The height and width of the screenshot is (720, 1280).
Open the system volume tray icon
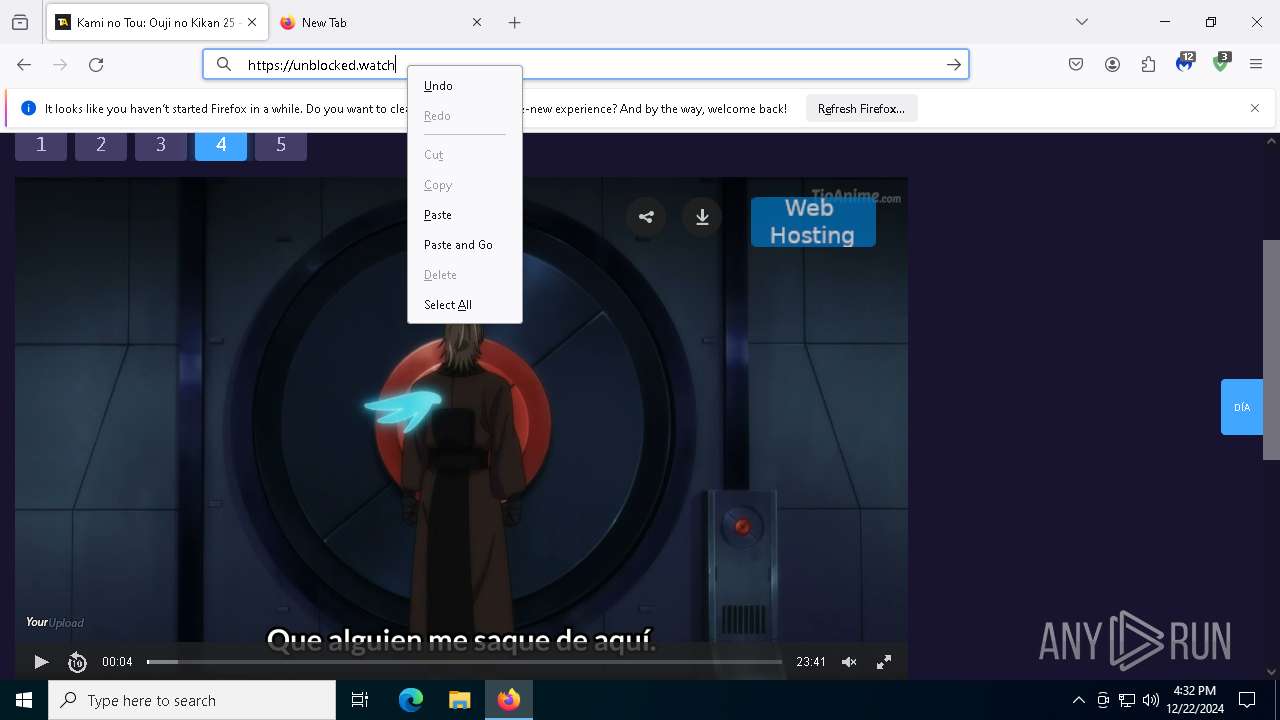pos(1151,700)
